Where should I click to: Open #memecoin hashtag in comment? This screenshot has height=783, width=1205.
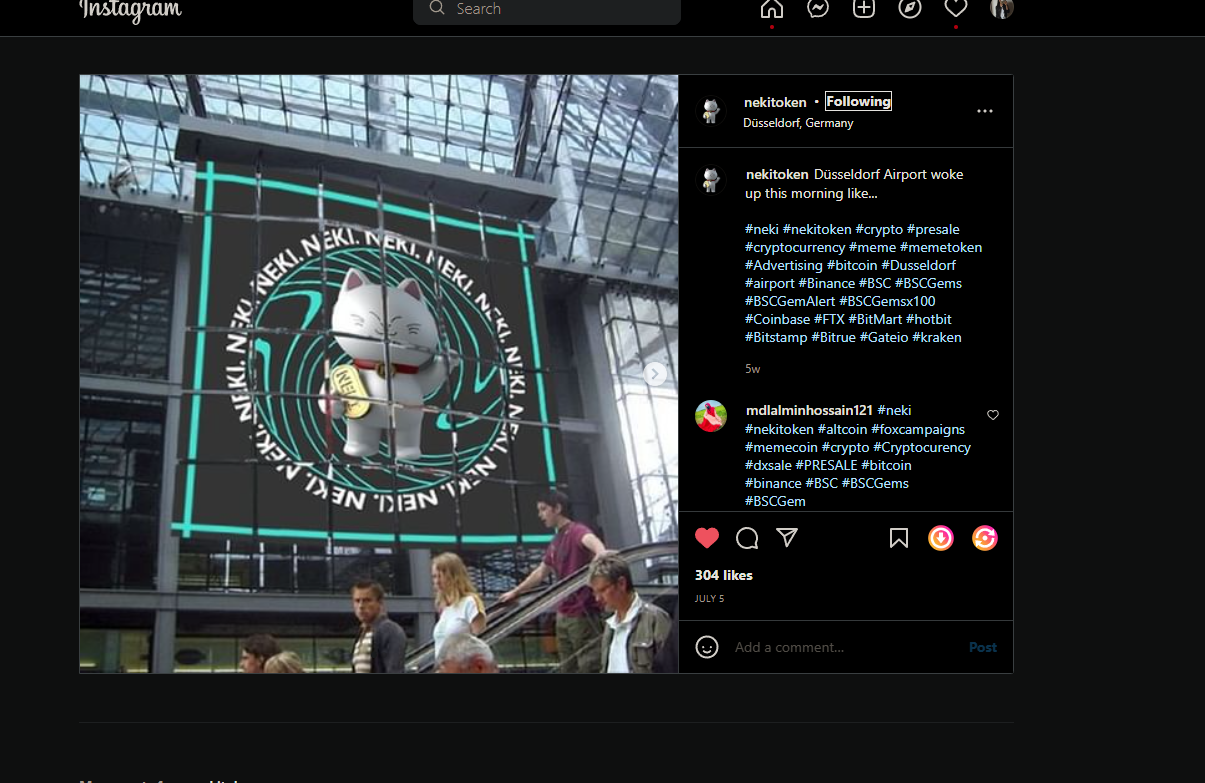[x=781, y=447]
